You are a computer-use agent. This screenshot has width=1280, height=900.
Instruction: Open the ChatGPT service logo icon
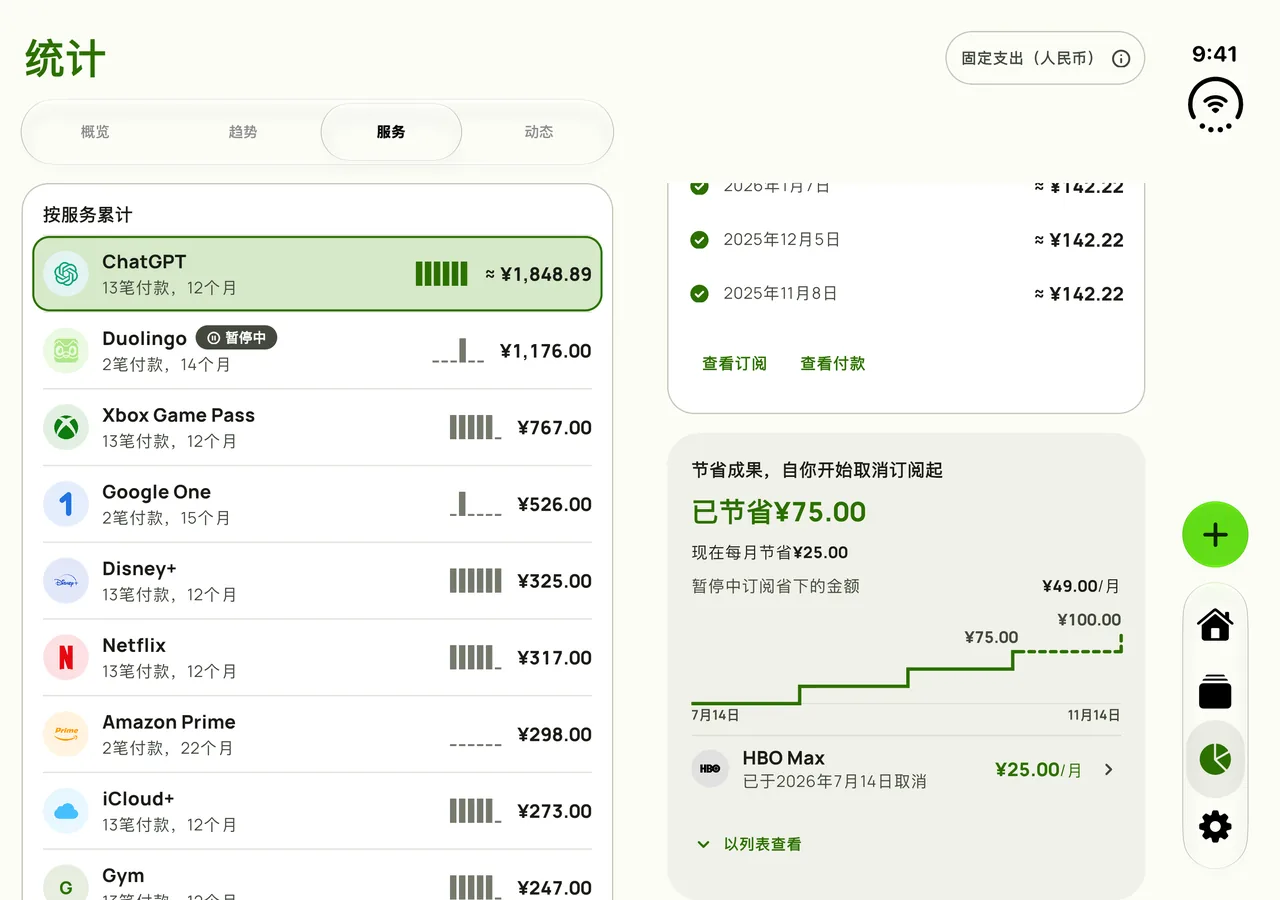click(66, 274)
